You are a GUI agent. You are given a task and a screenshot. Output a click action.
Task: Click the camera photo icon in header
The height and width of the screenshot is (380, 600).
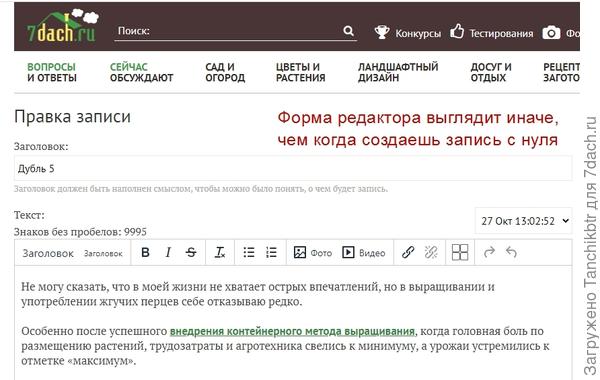(551, 33)
